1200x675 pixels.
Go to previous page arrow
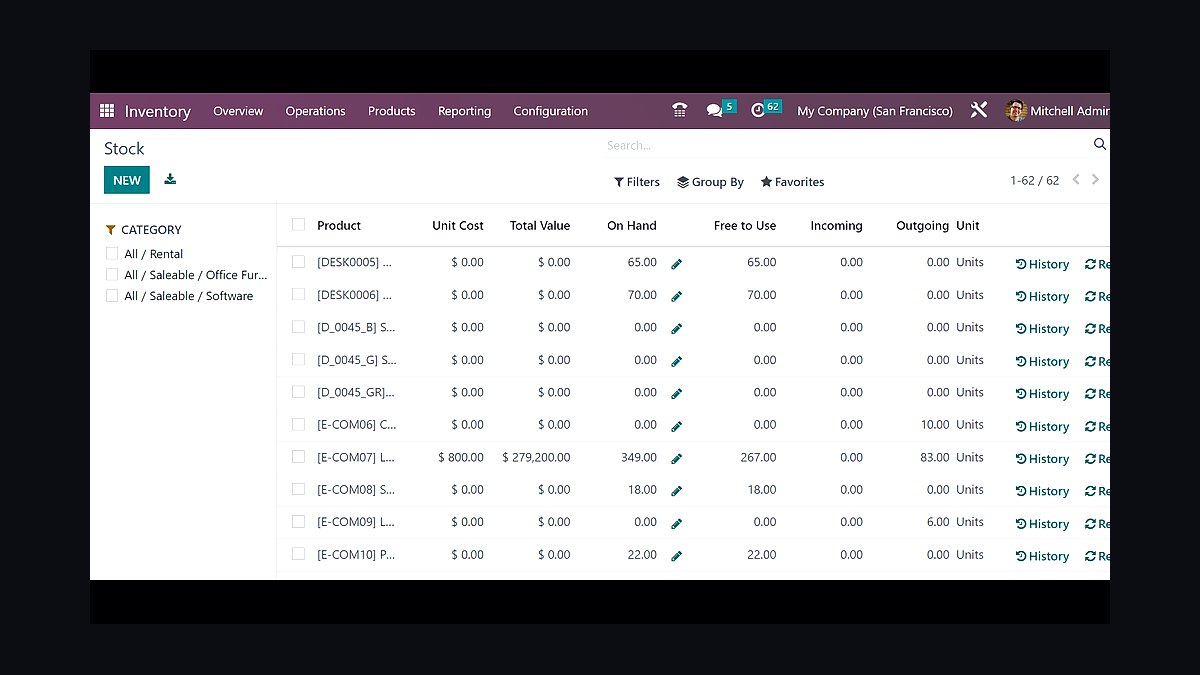coord(1076,180)
